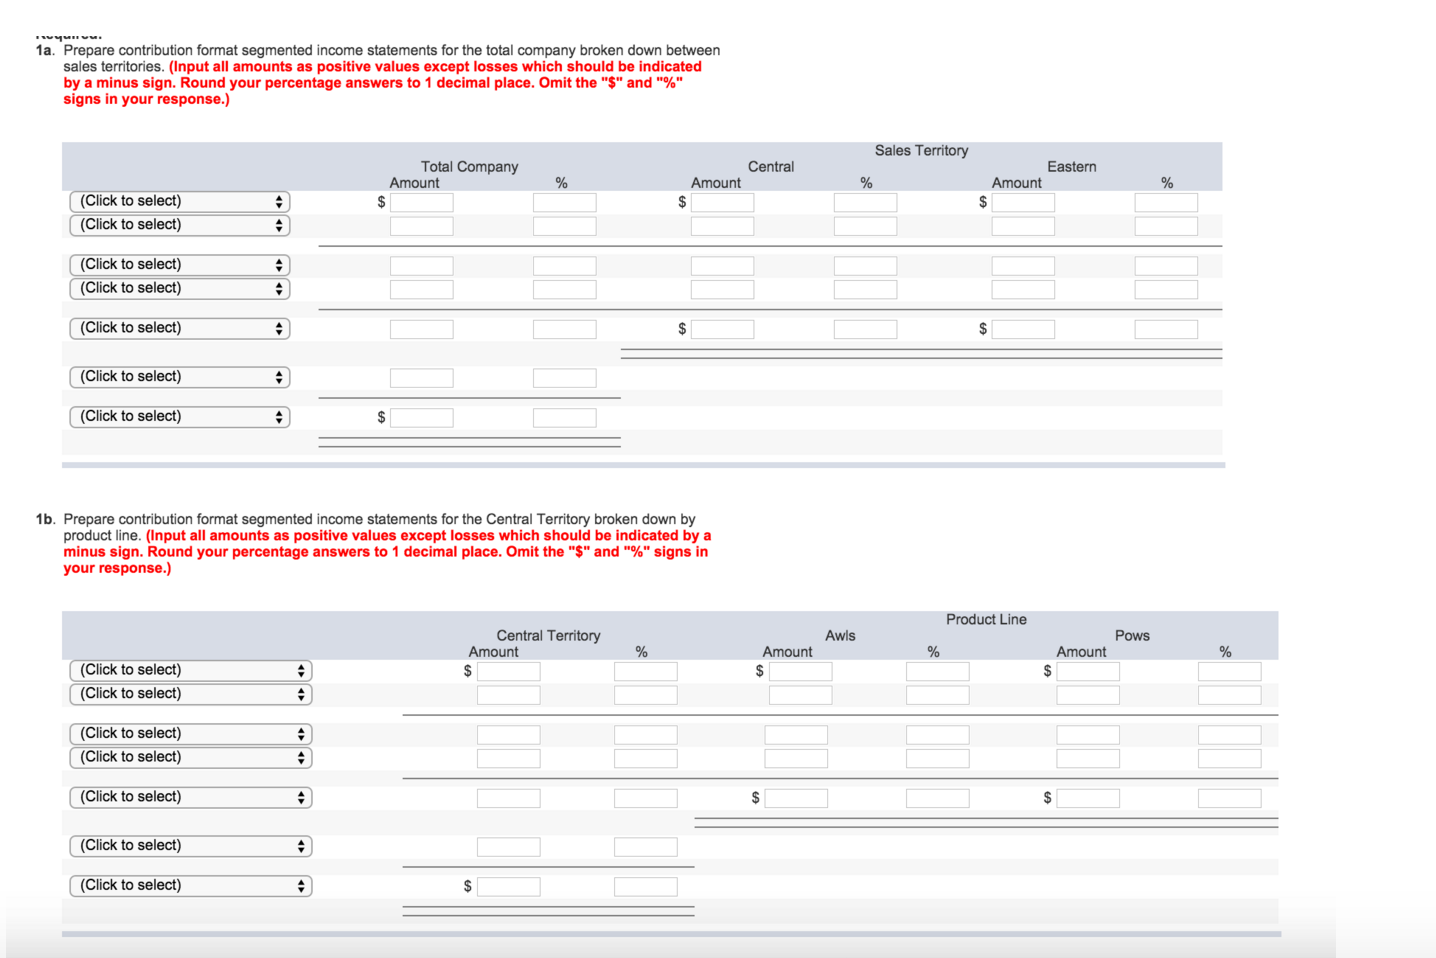Expand the last row dropdown in 1a table
This screenshot has height=958, width=1436.
tap(180, 417)
